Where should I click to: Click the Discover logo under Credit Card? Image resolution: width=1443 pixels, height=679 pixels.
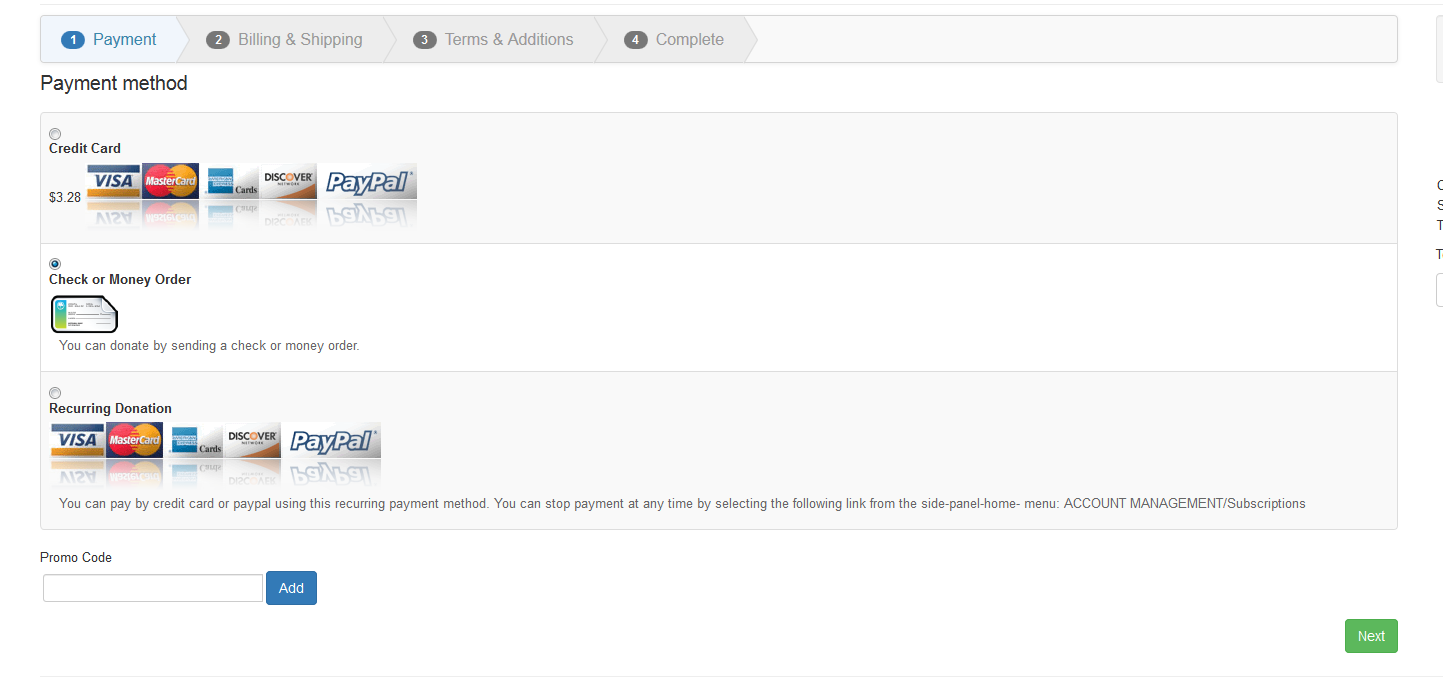[288, 181]
